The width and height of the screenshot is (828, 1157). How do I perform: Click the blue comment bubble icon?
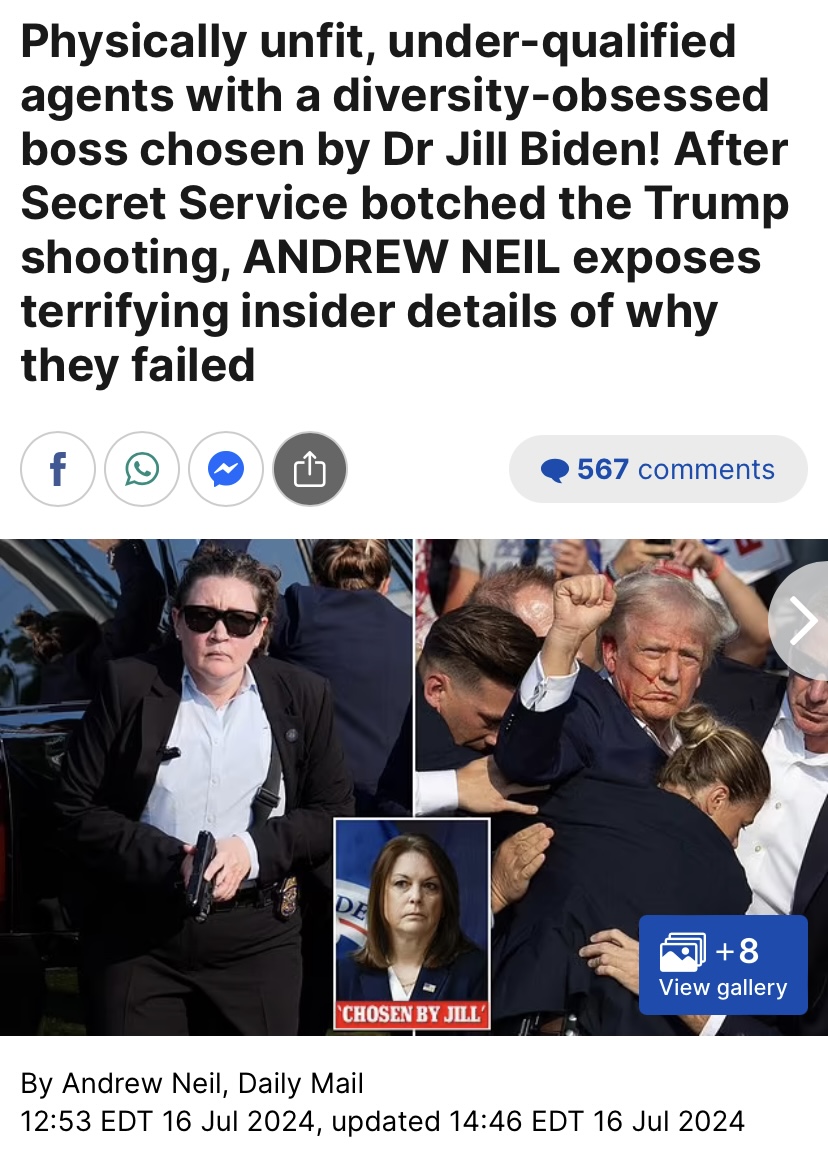tap(554, 470)
